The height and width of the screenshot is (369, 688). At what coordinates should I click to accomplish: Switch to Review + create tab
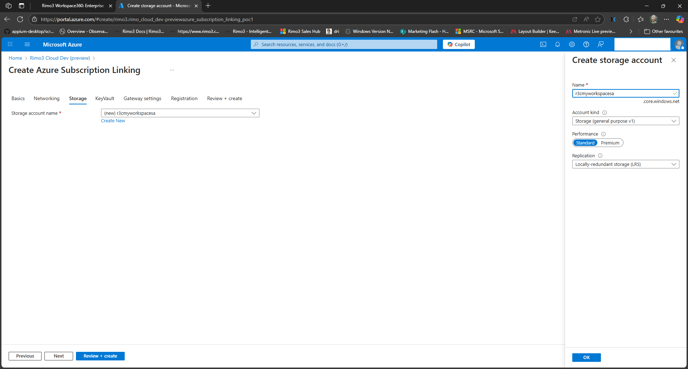point(224,98)
